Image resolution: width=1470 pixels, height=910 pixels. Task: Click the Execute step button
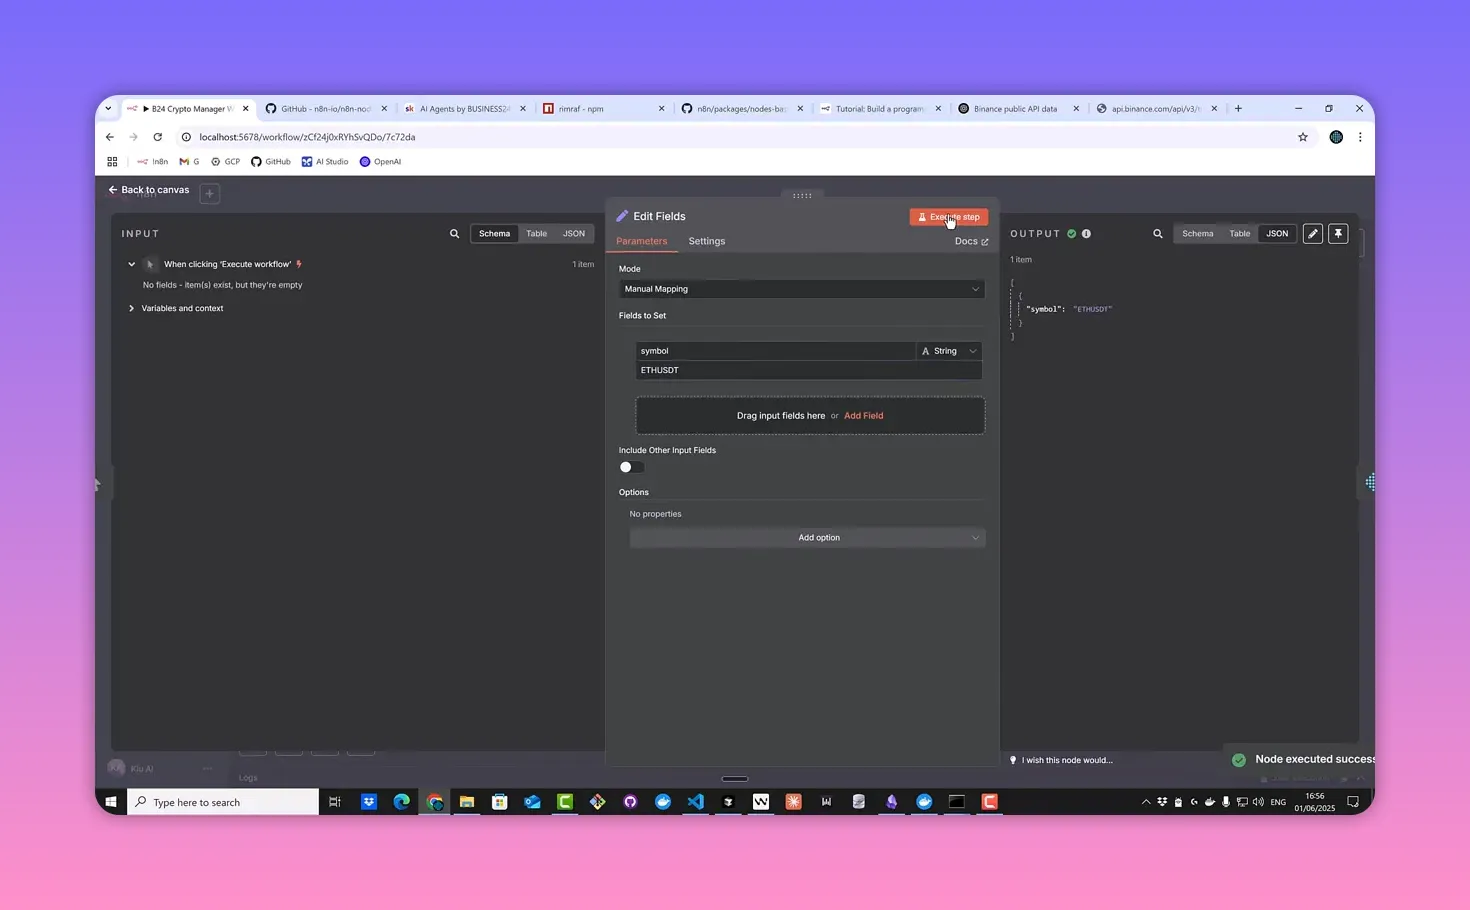pyautogui.click(x=948, y=217)
